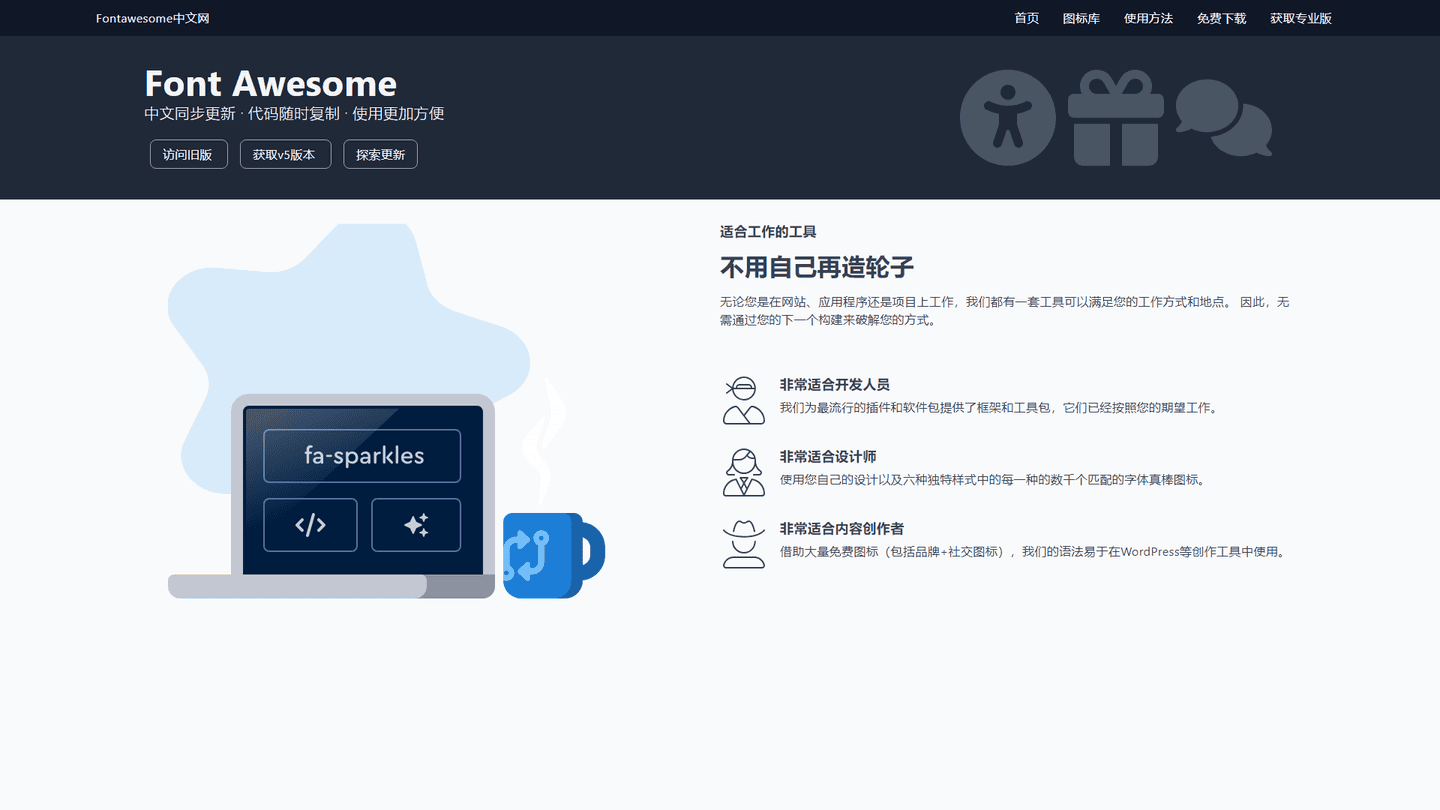Image resolution: width=1440 pixels, height=810 pixels.
Task: Select 免费下载 in the navigation bar
Action: (x=1222, y=18)
